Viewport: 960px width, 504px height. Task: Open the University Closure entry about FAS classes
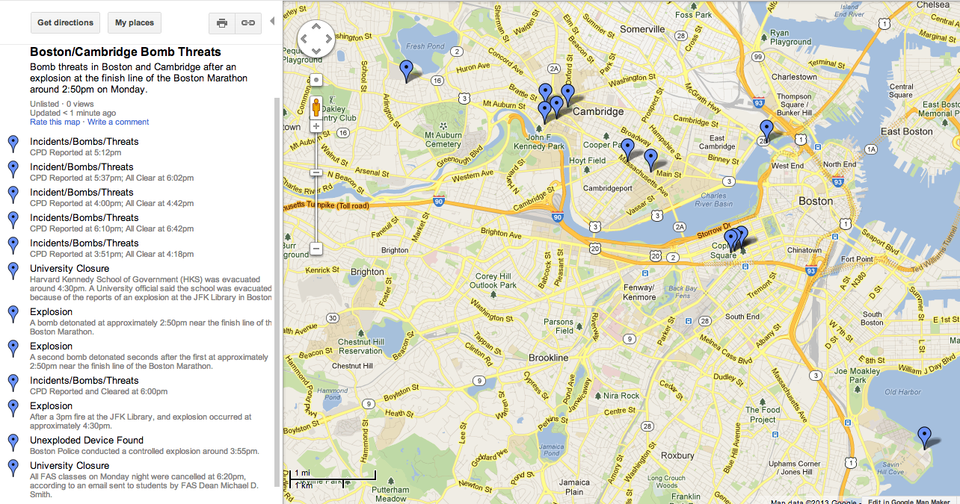point(70,466)
